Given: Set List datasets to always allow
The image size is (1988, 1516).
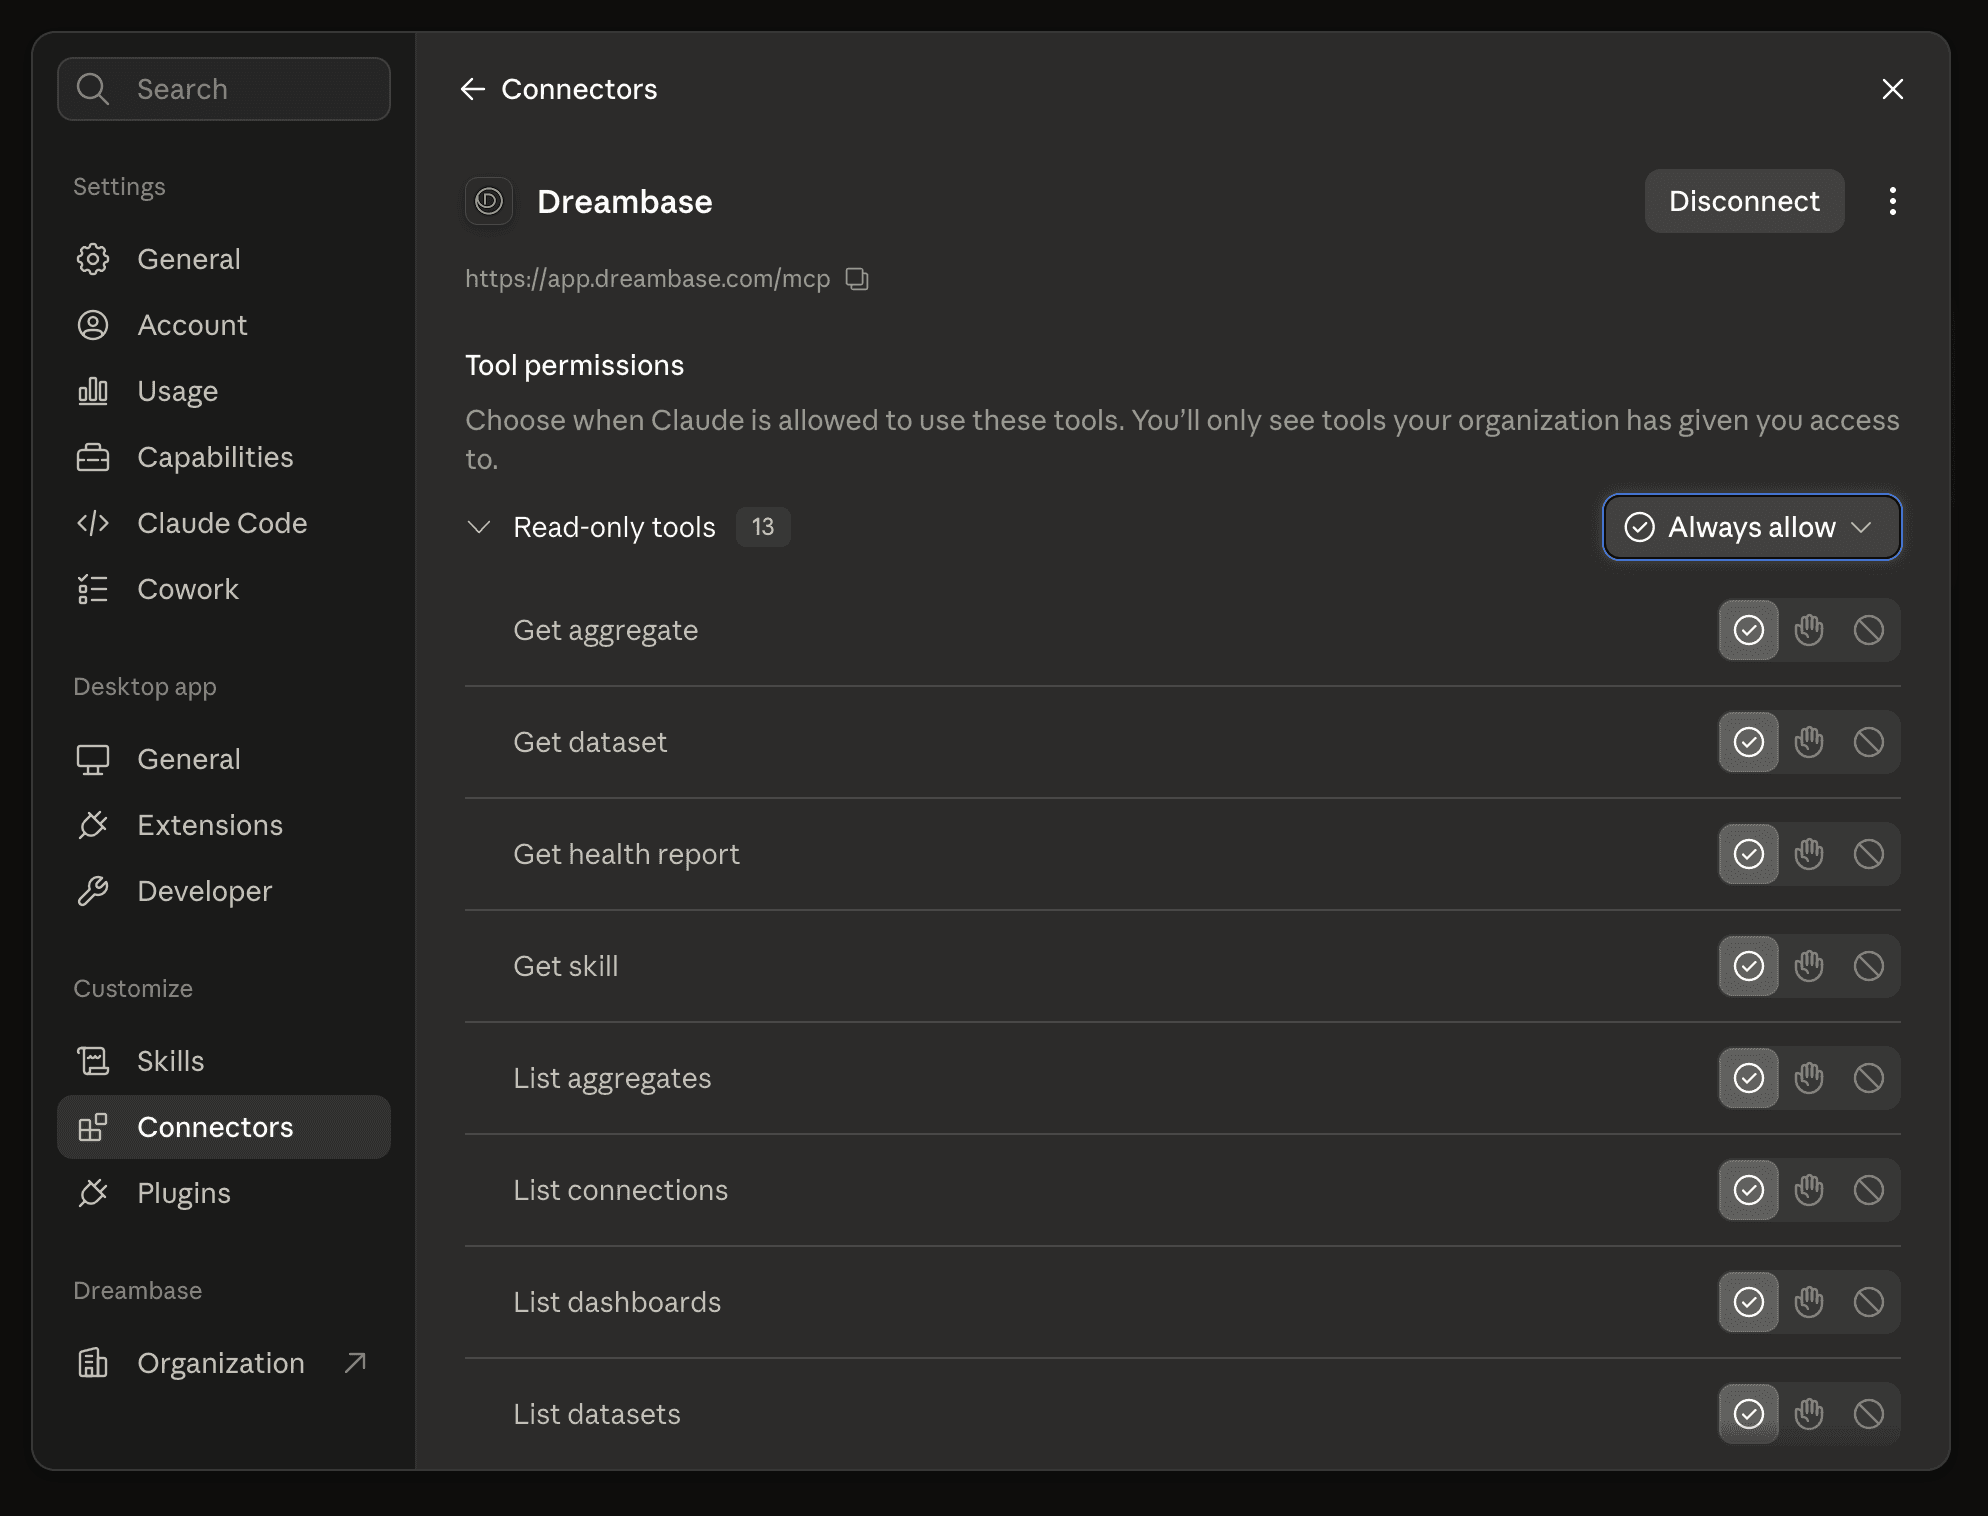Looking at the screenshot, I should coord(1749,1414).
